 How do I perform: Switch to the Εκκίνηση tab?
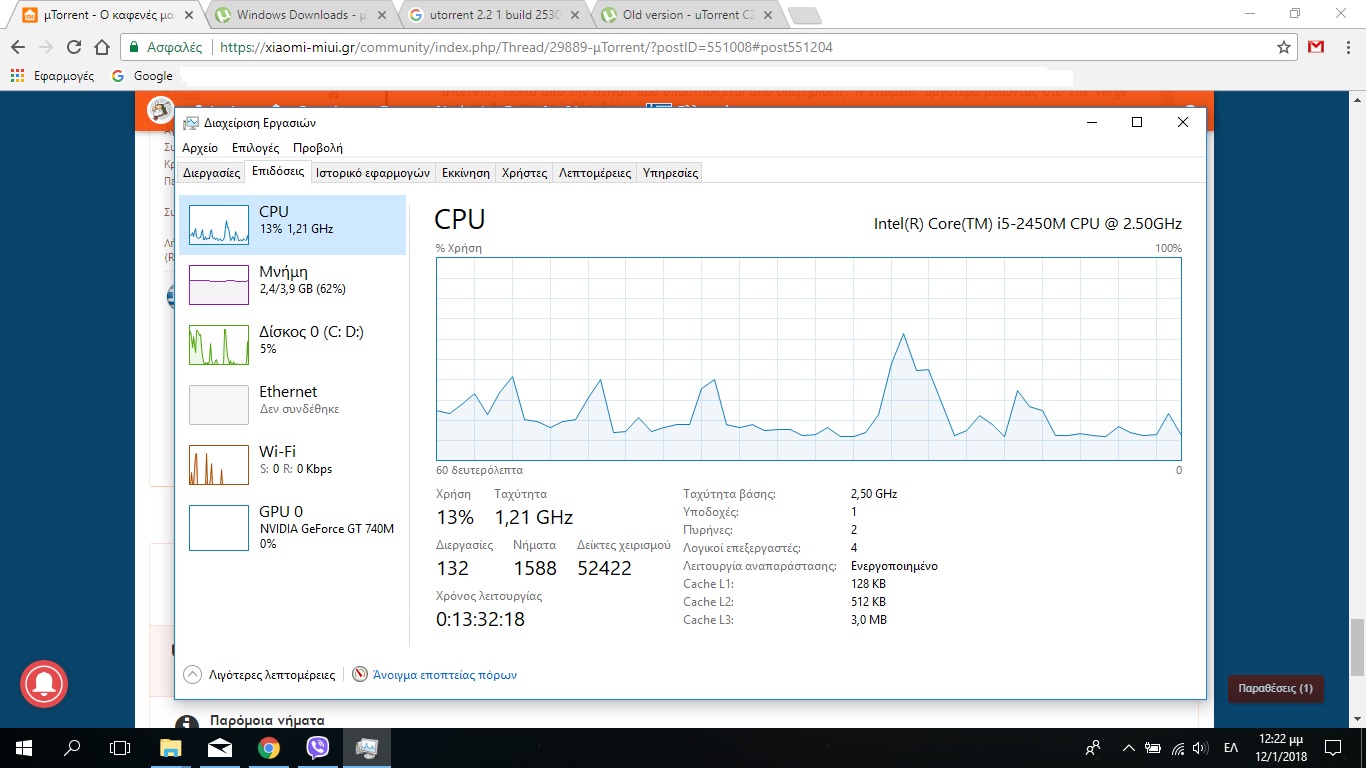(x=466, y=173)
